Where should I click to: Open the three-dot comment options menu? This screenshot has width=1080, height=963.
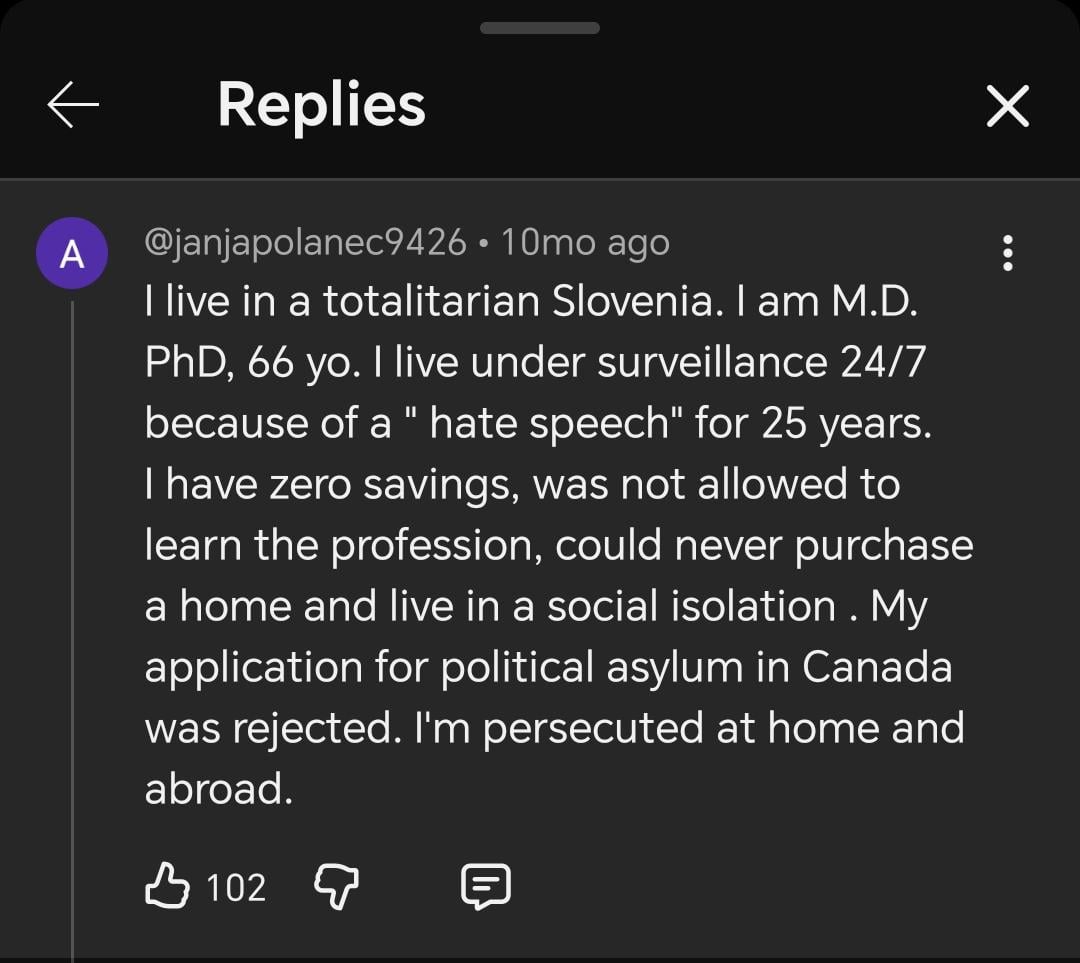coord(1007,253)
